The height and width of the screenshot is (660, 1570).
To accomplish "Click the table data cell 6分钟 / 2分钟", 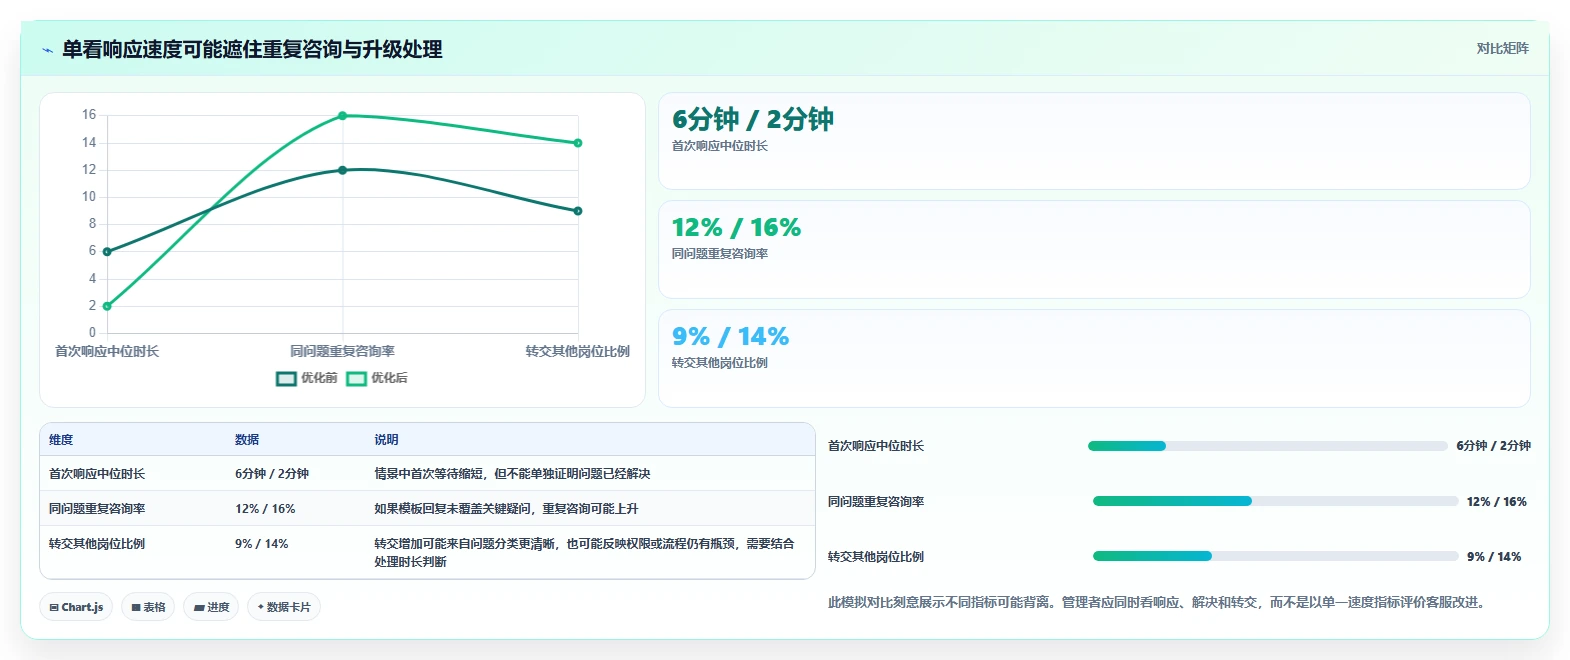I will (272, 474).
